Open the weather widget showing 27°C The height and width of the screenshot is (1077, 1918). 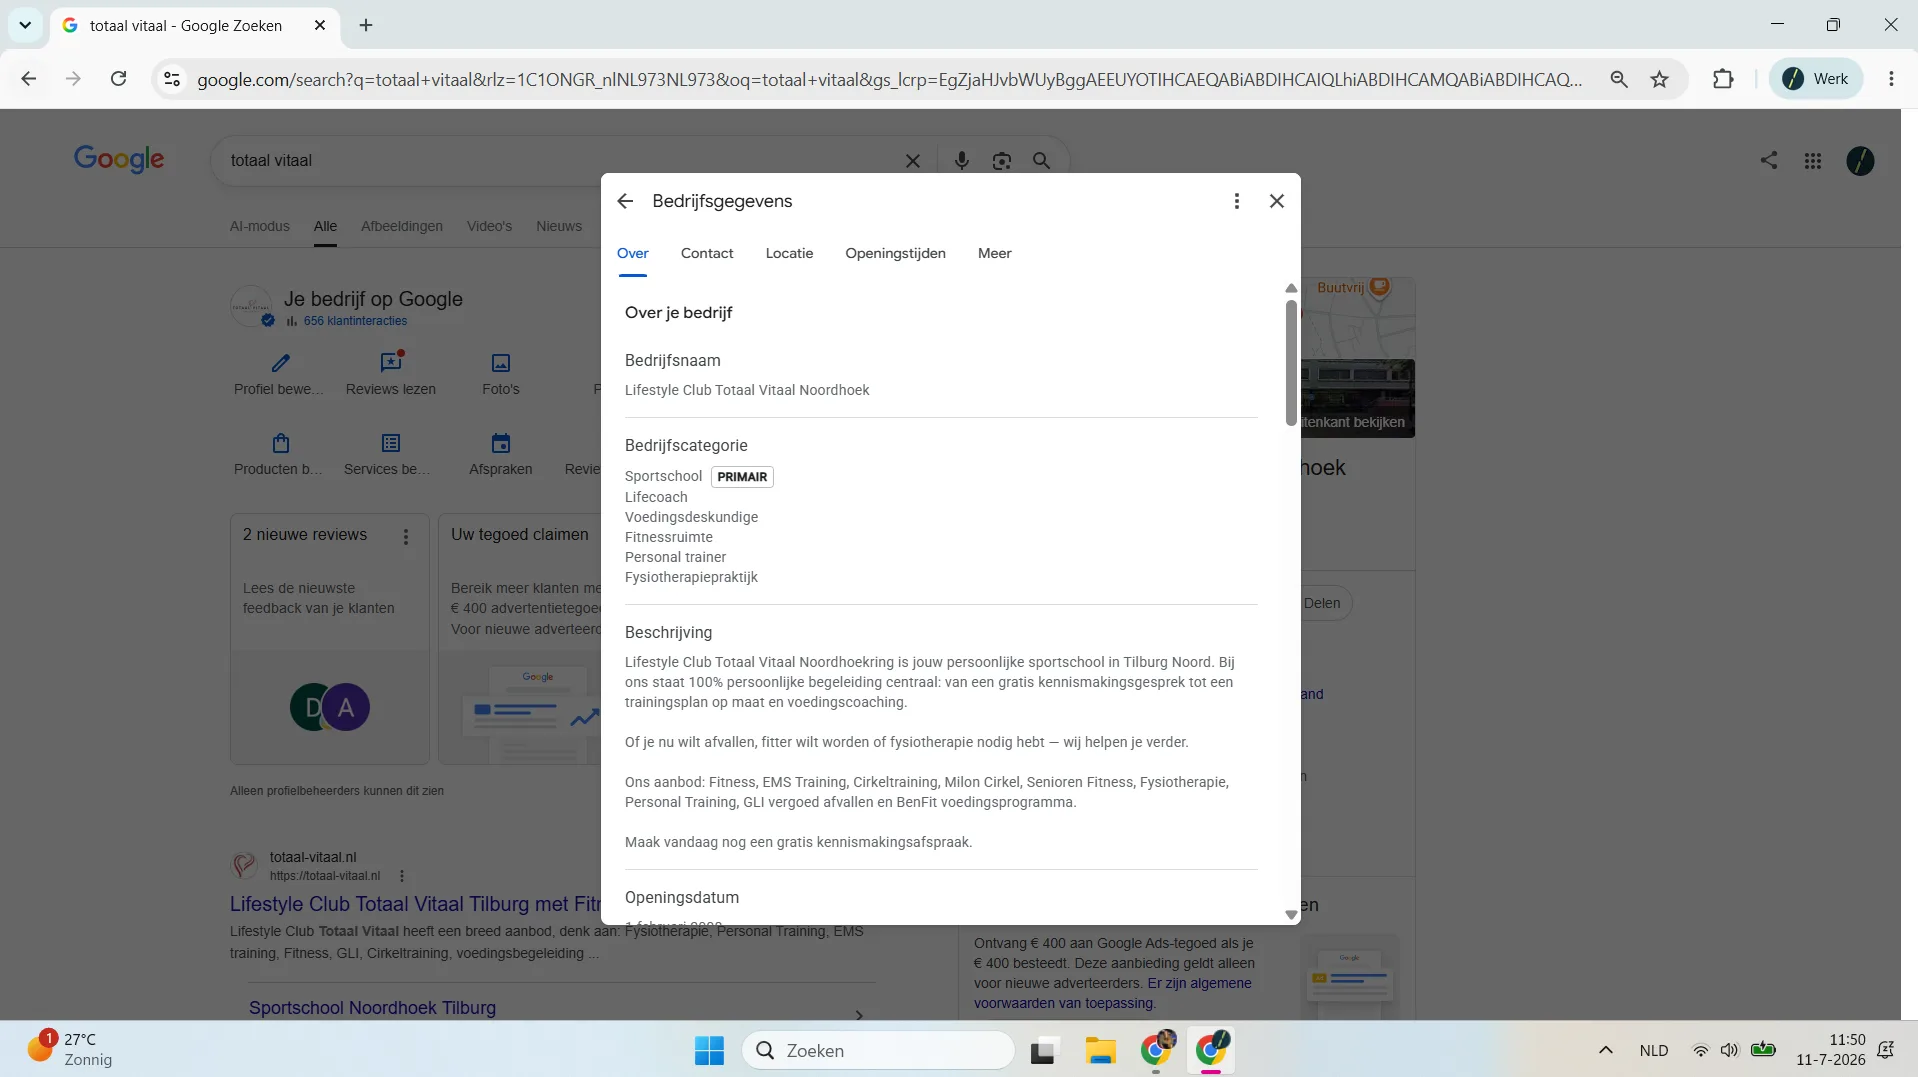click(70, 1049)
